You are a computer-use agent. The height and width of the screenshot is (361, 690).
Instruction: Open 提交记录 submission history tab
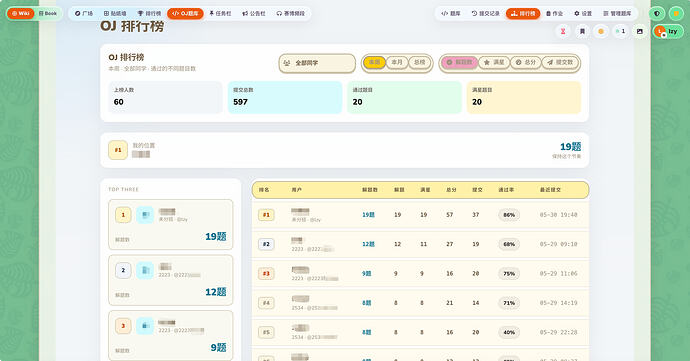[x=485, y=14]
